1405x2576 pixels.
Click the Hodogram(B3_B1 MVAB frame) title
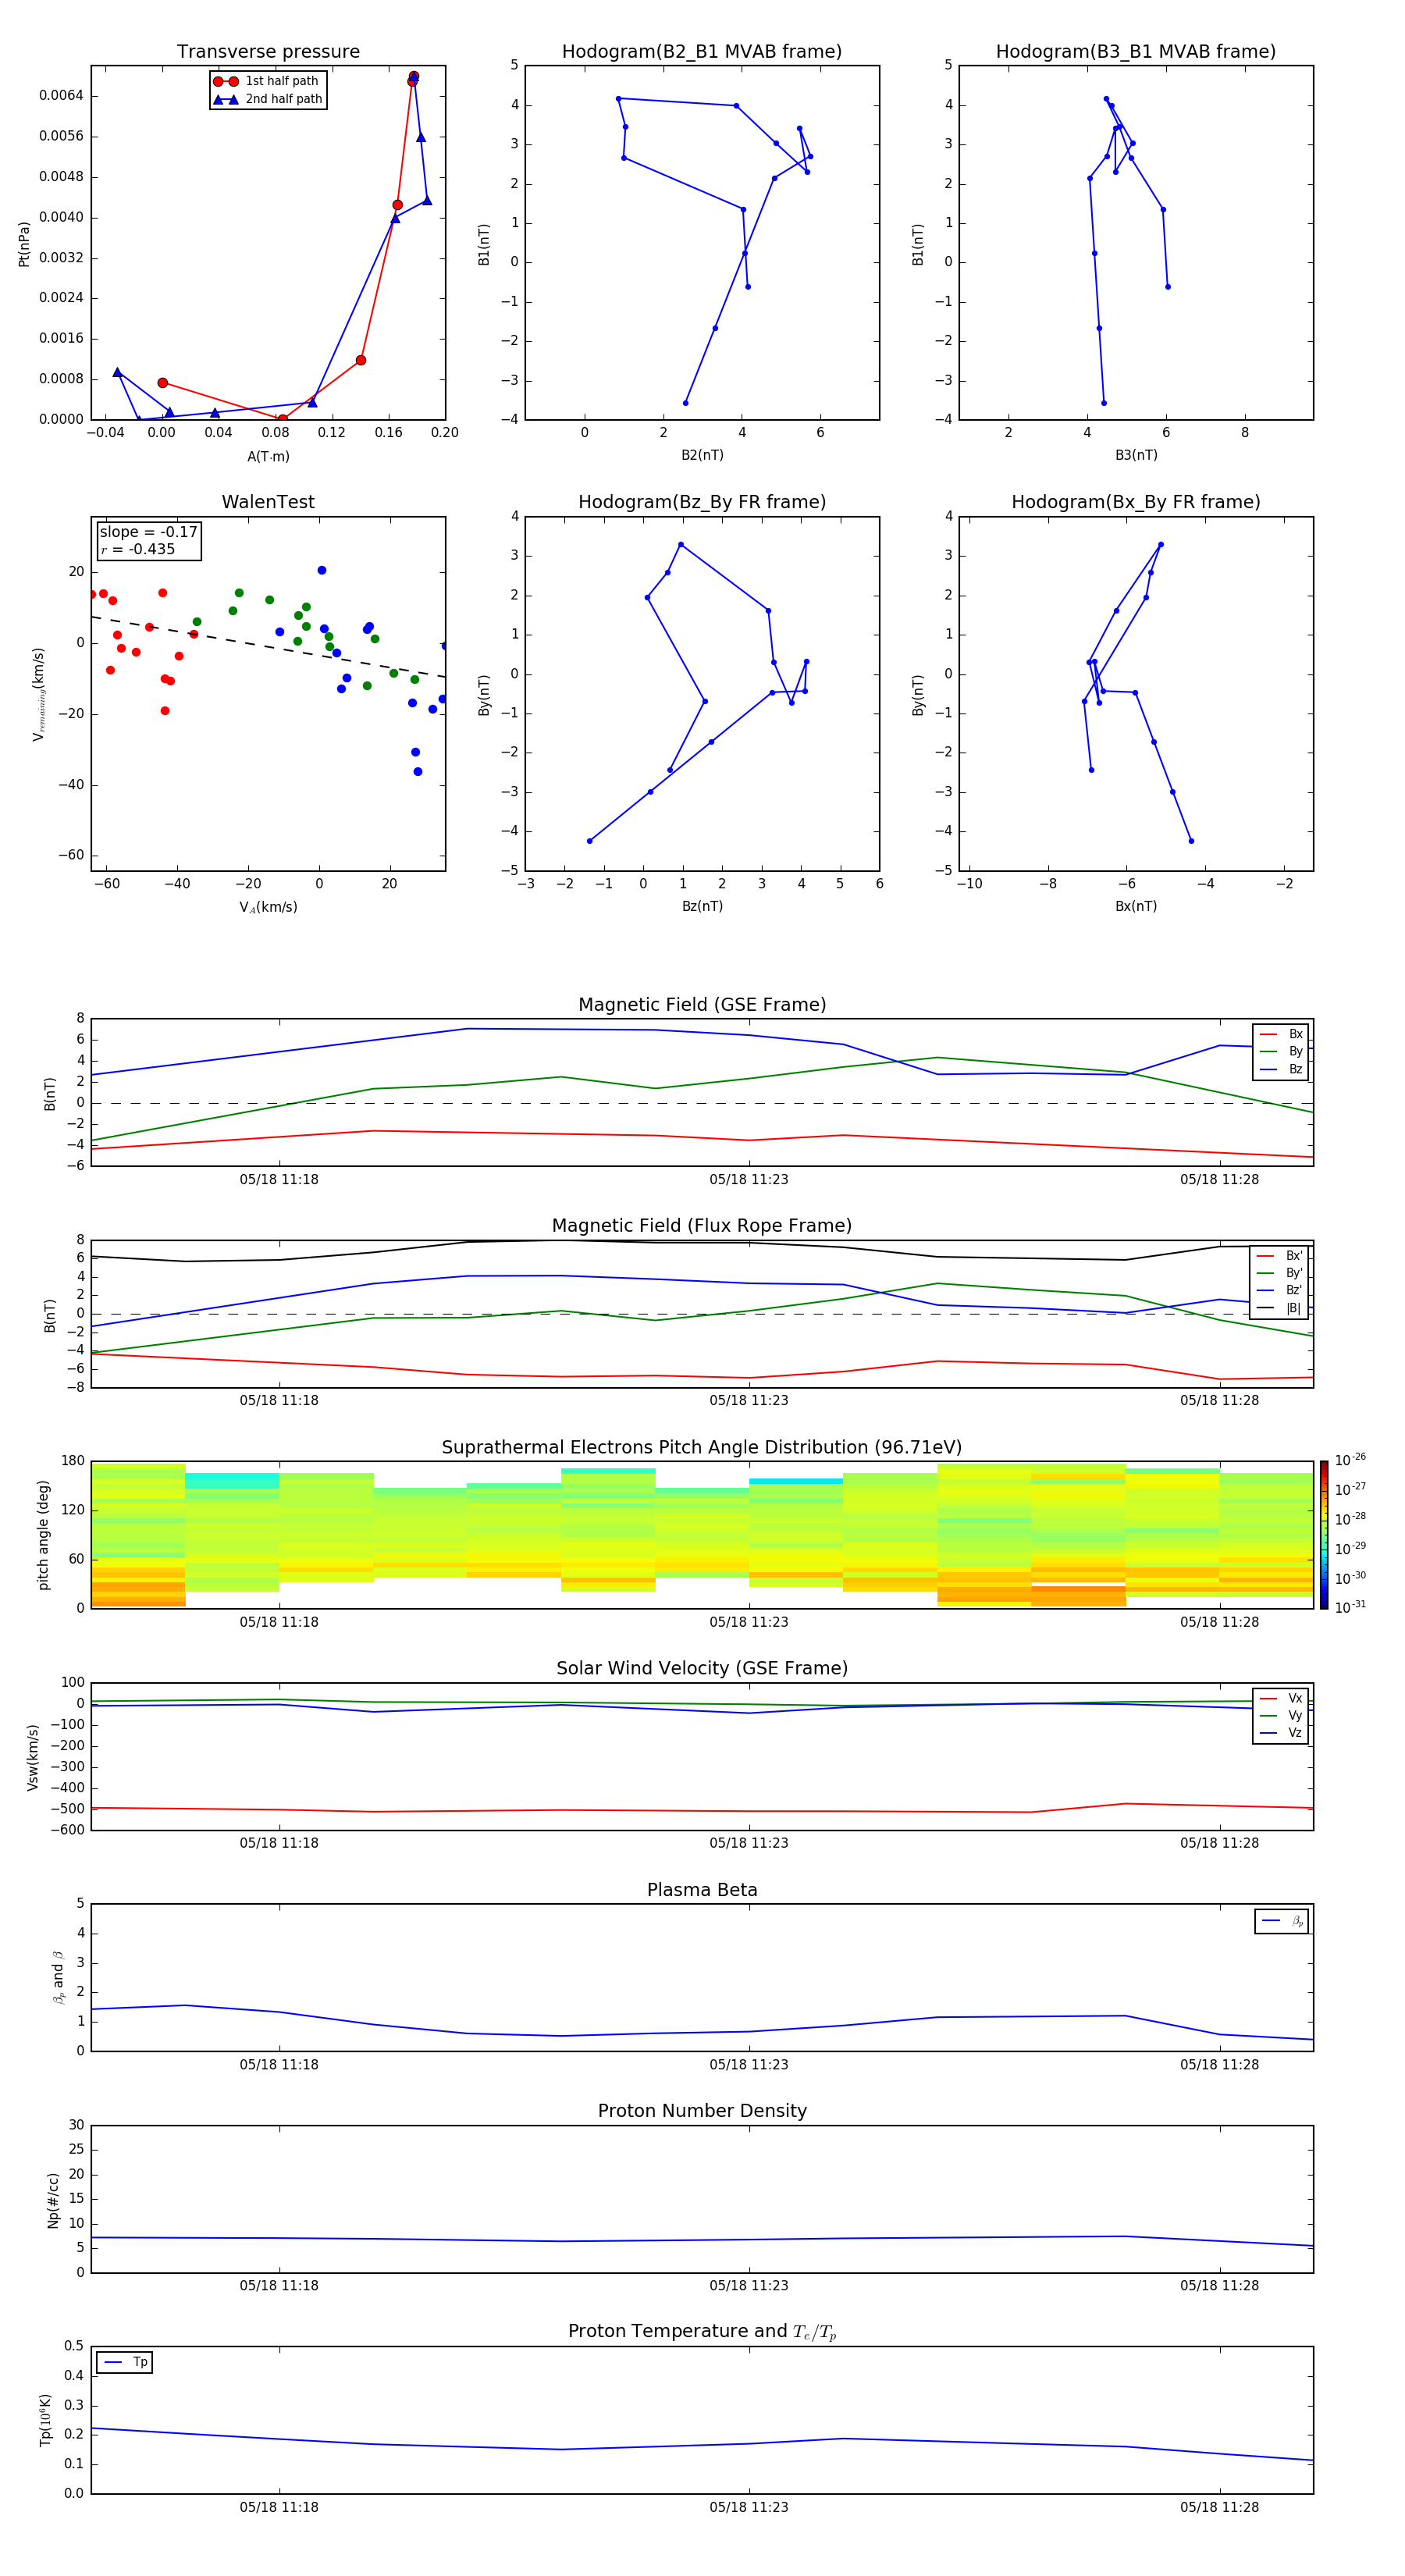[1136, 52]
